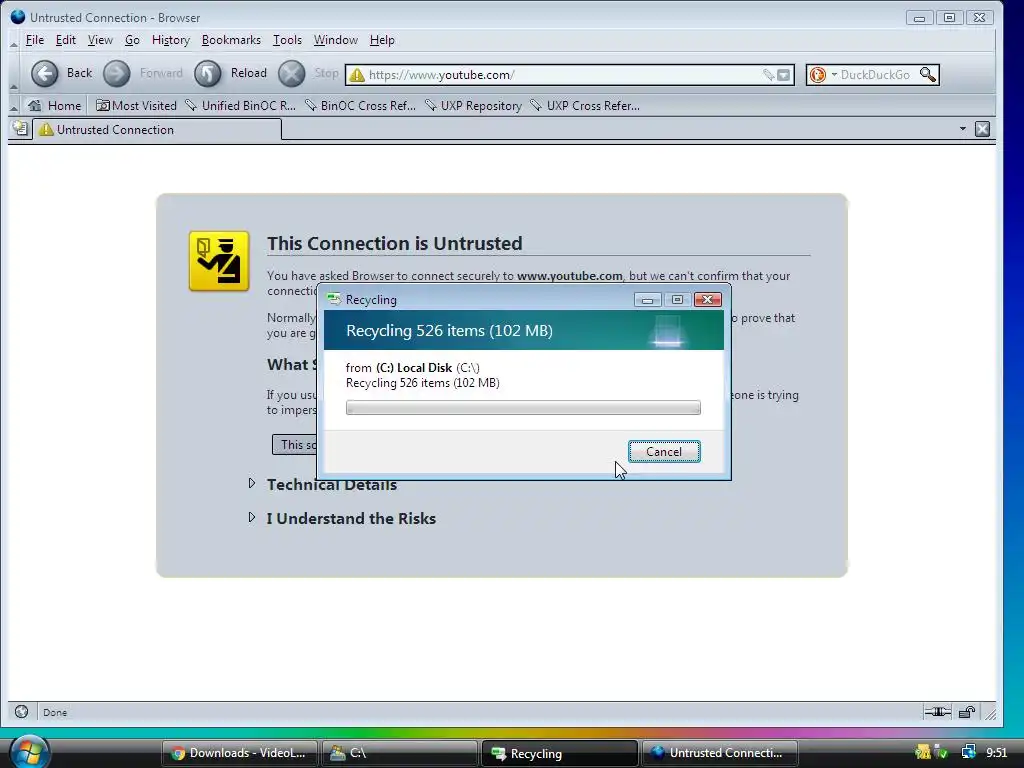Click the warning icon in the address bar

pos(357,75)
